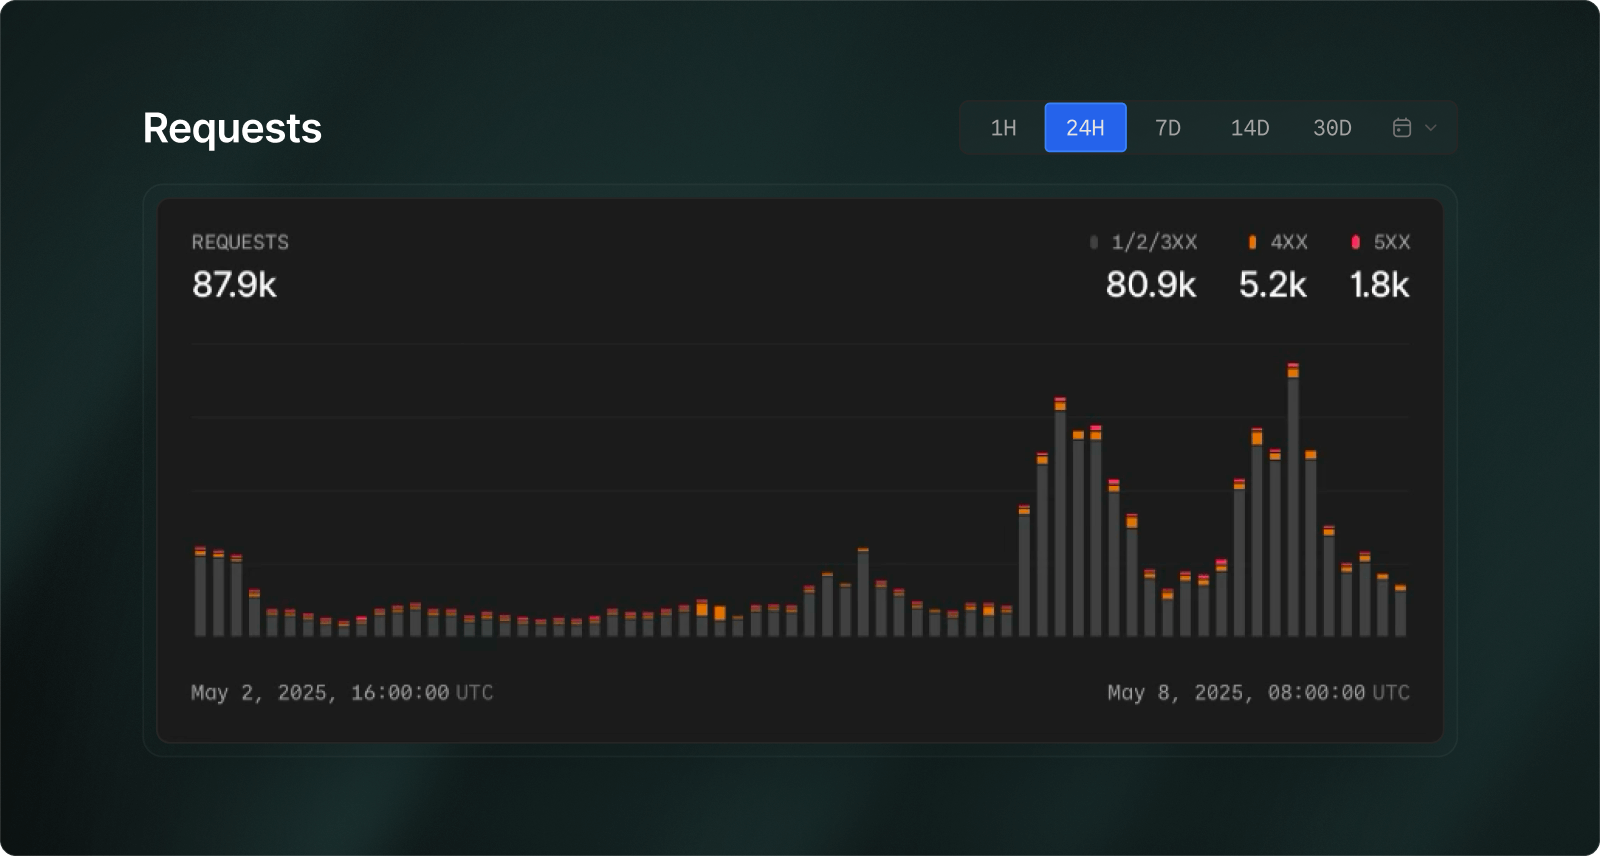Open the calendar date picker icon
The height and width of the screenshot is (856, 1600).
tap(1402, 128)
